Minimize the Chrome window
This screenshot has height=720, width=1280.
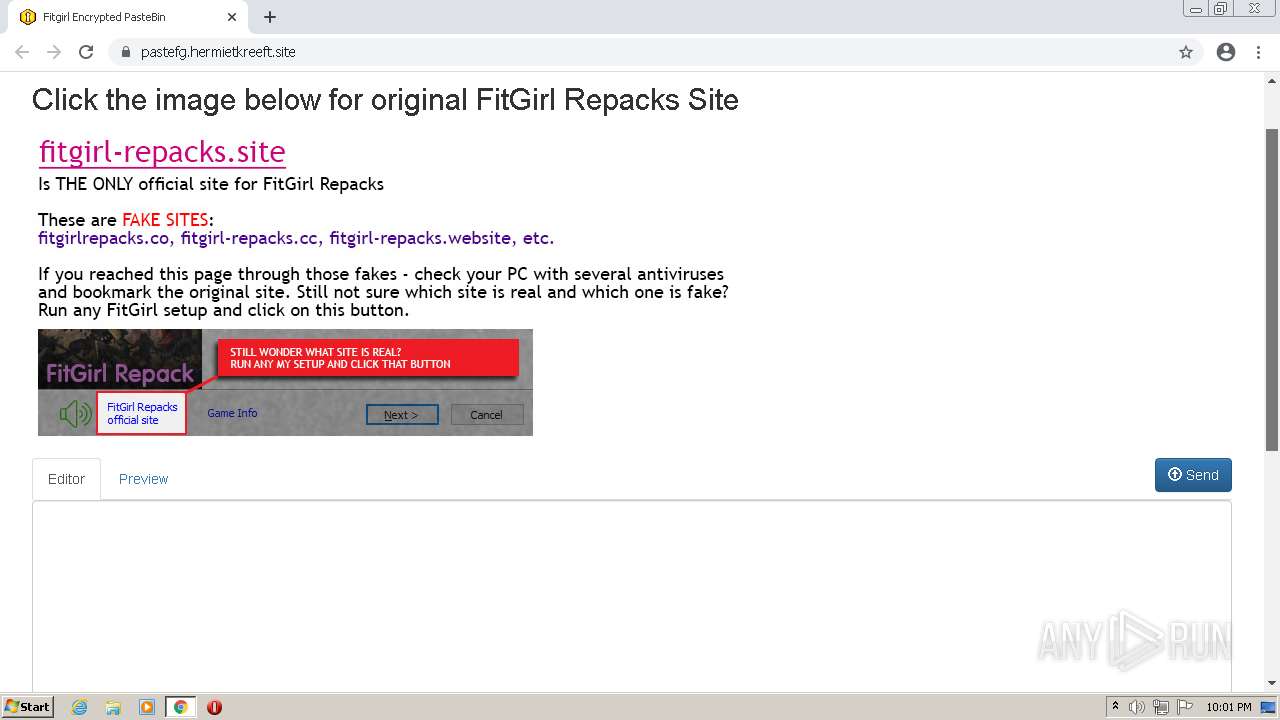click(x=1195, y=9)
